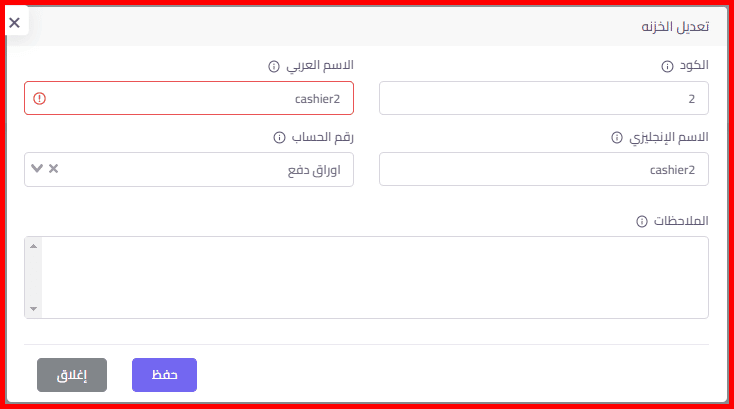
Task: Click the notes scrollbar track
Action: [x=33, y=277]
